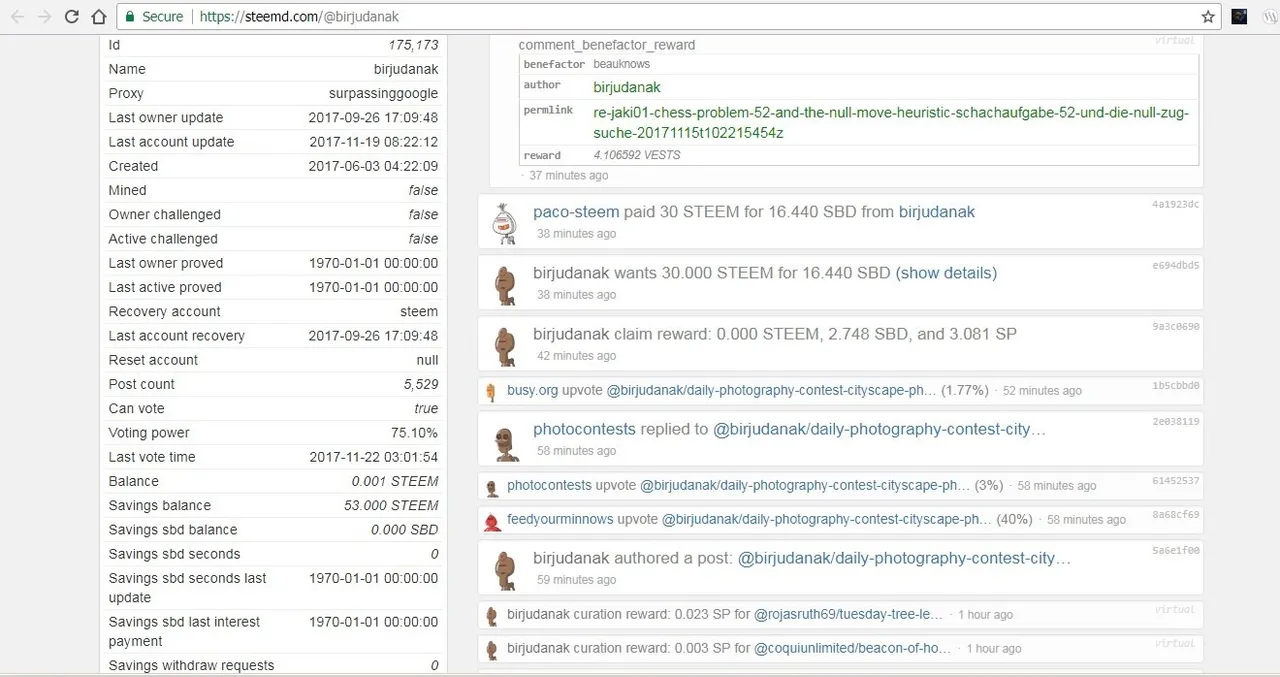Click comment_benefactor_reward heading

click(607, 45)
